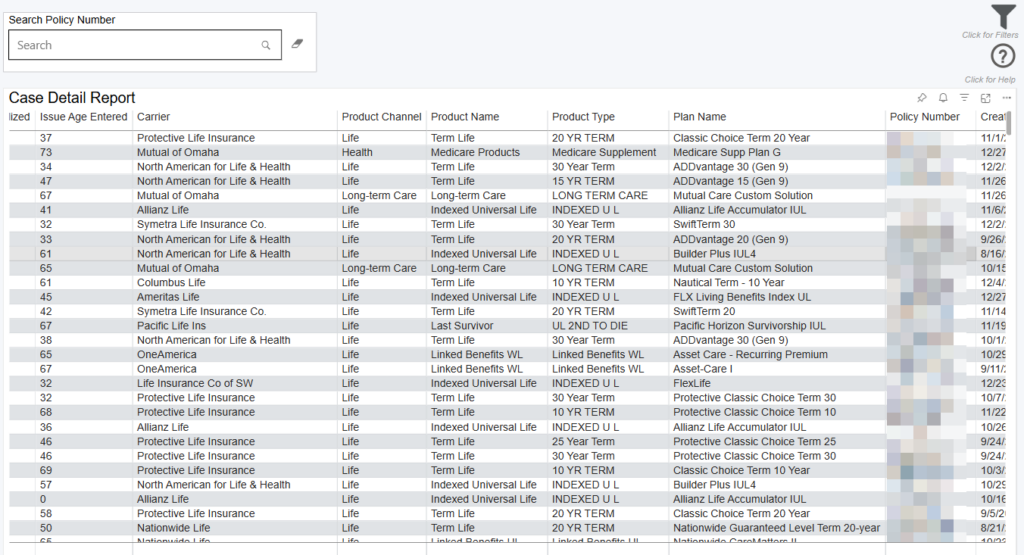Click the magnifier icon in Search box
The height and width of the screenshot is (555, 1024).
pyautogui.click(x=266, y=45)
